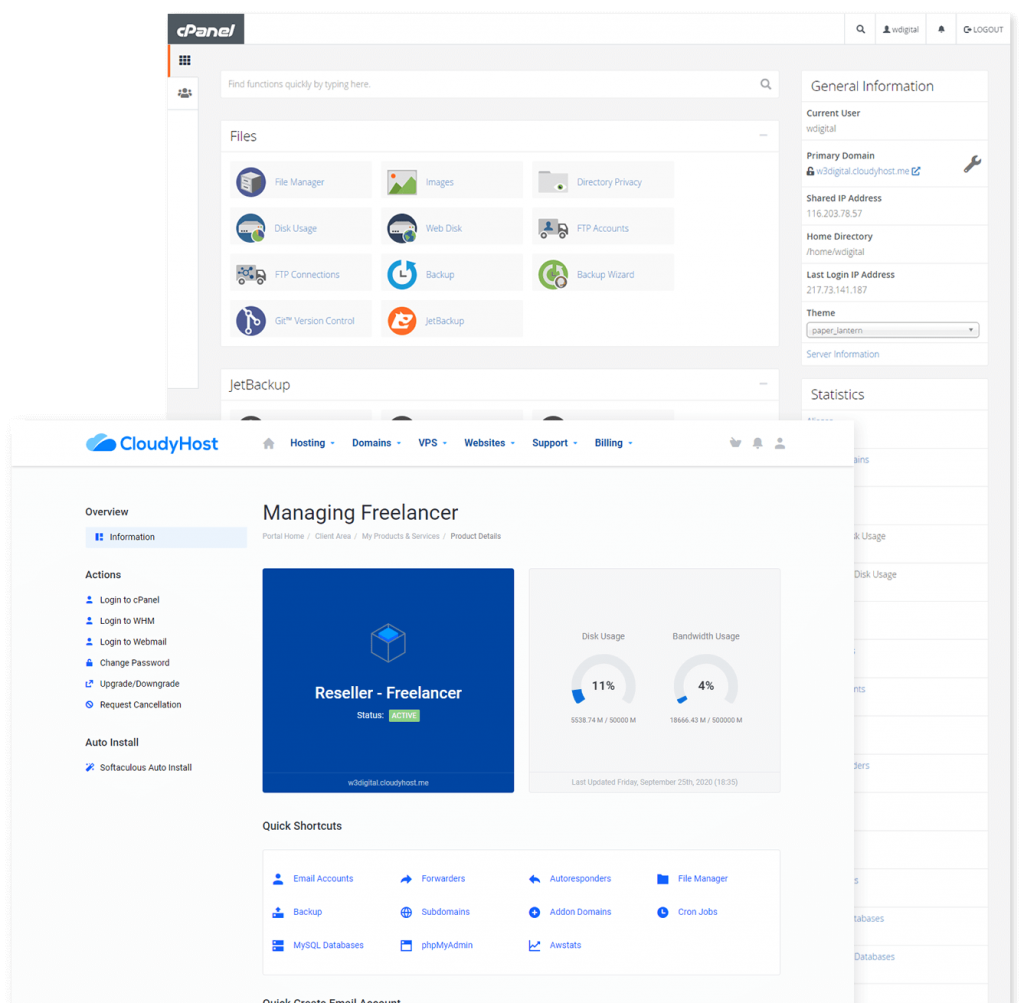The width and height of the screenshot is (1024, 1003).
Task: Open the CloudyHost shopping cart icon
Action: 735,443
